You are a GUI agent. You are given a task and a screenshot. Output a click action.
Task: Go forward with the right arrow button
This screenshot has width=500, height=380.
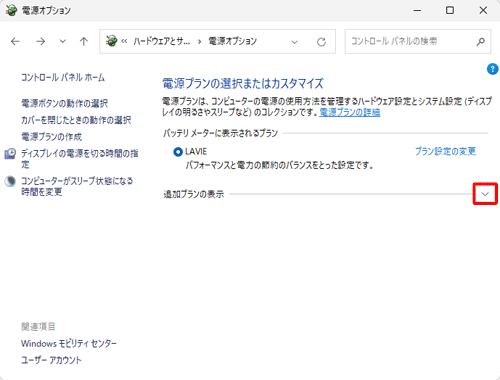41,42
